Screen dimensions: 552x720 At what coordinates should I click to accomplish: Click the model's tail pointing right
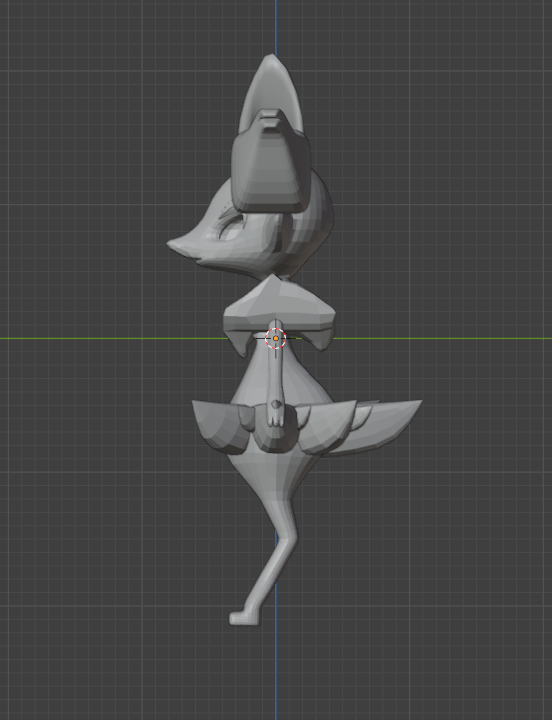tap(374, 427)
